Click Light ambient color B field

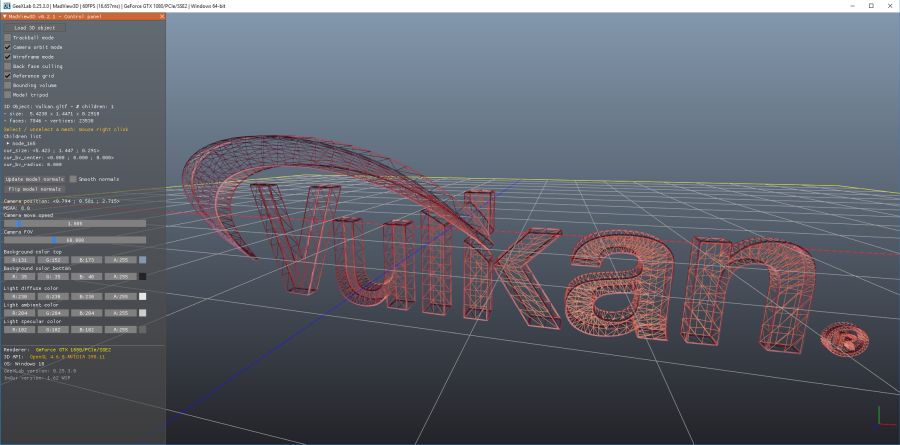[87, 314]
